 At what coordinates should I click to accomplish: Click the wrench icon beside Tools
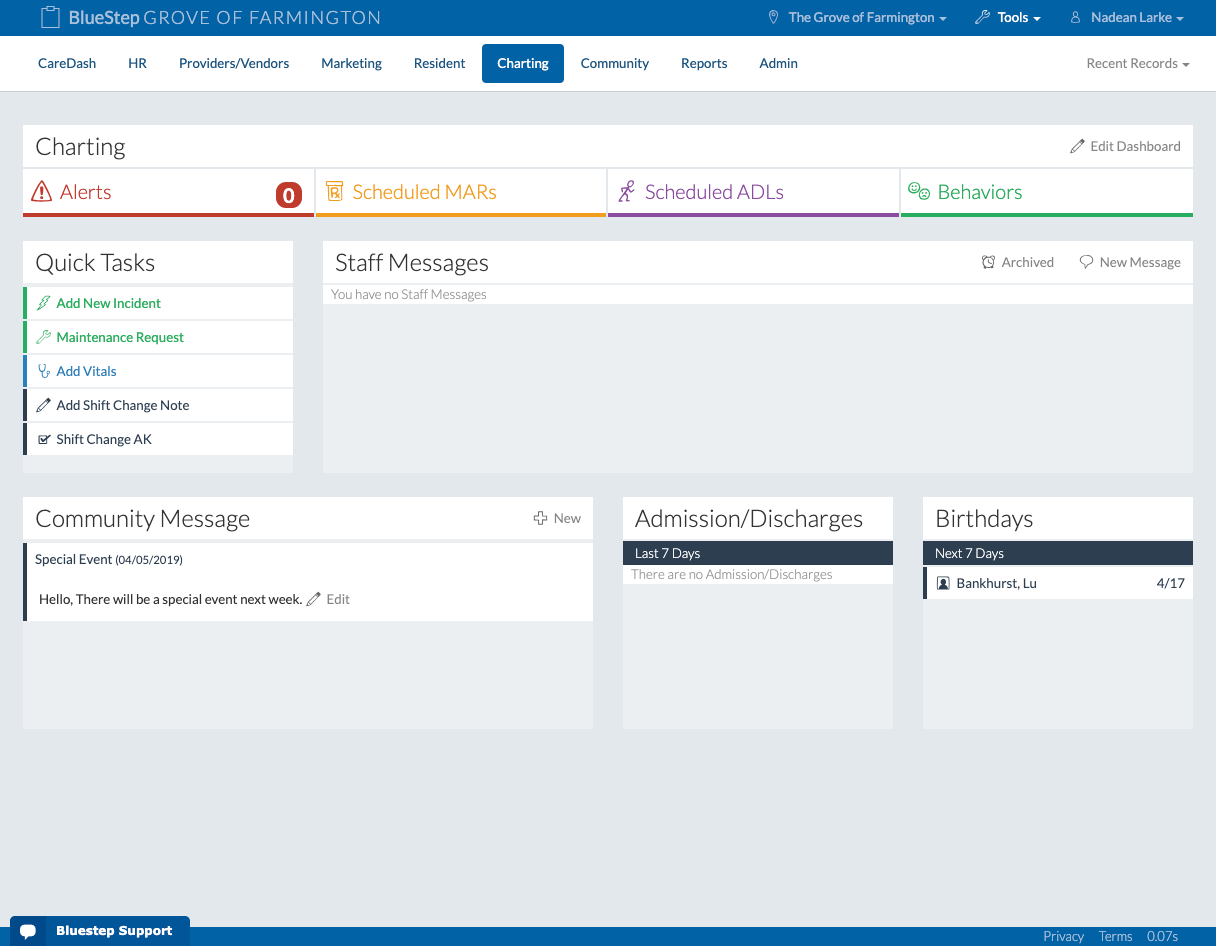(982, 18)
